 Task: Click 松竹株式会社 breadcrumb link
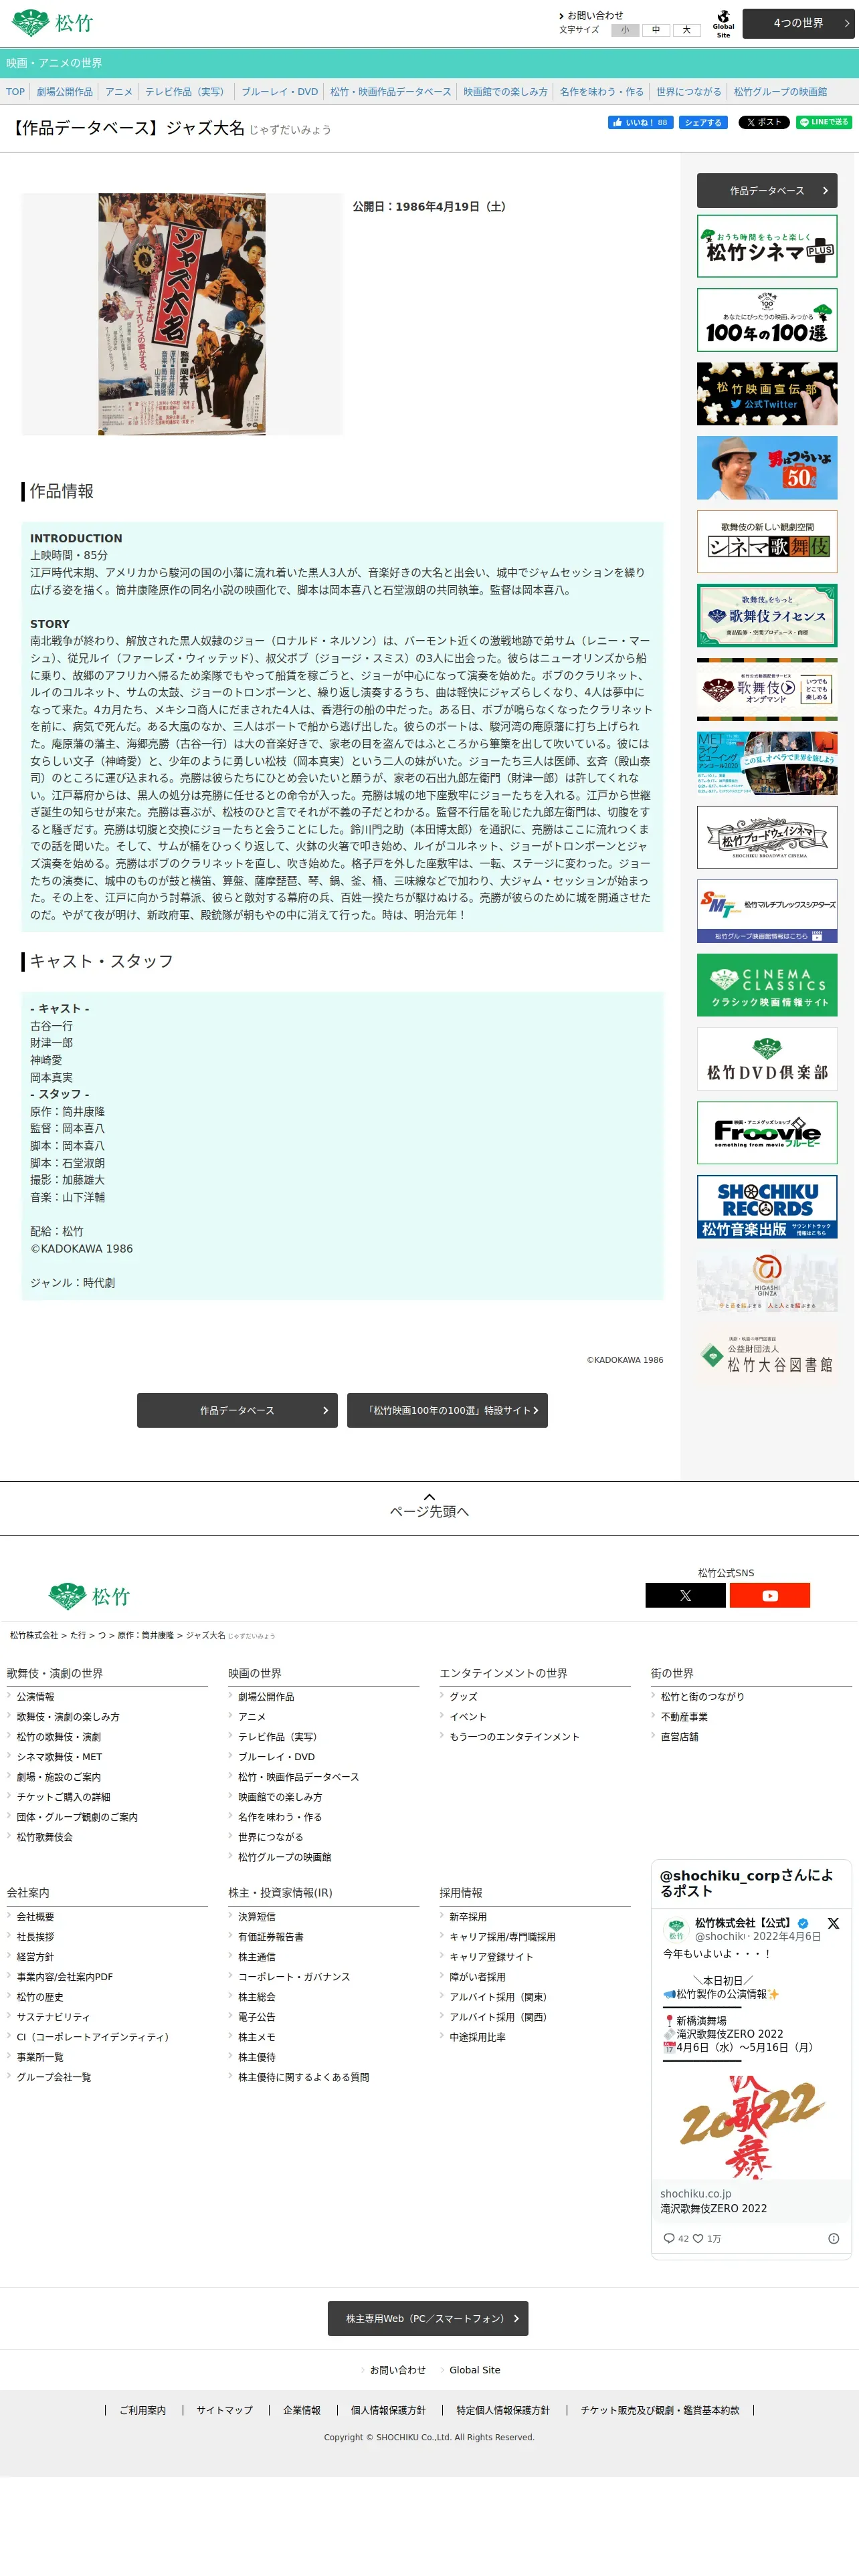(34, 1635)
